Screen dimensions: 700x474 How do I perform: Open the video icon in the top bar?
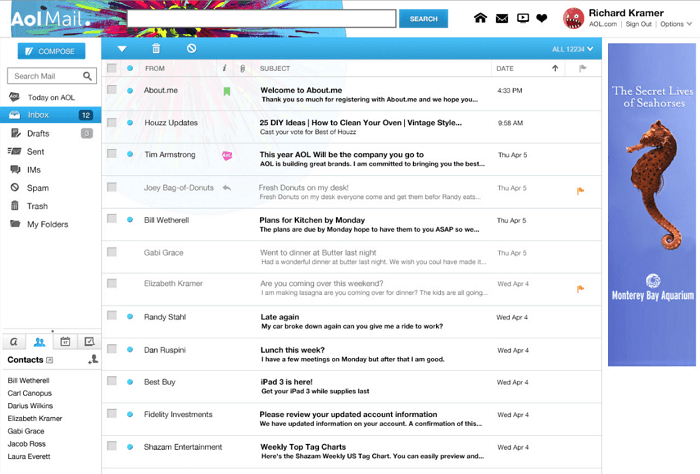coord(522,18)
